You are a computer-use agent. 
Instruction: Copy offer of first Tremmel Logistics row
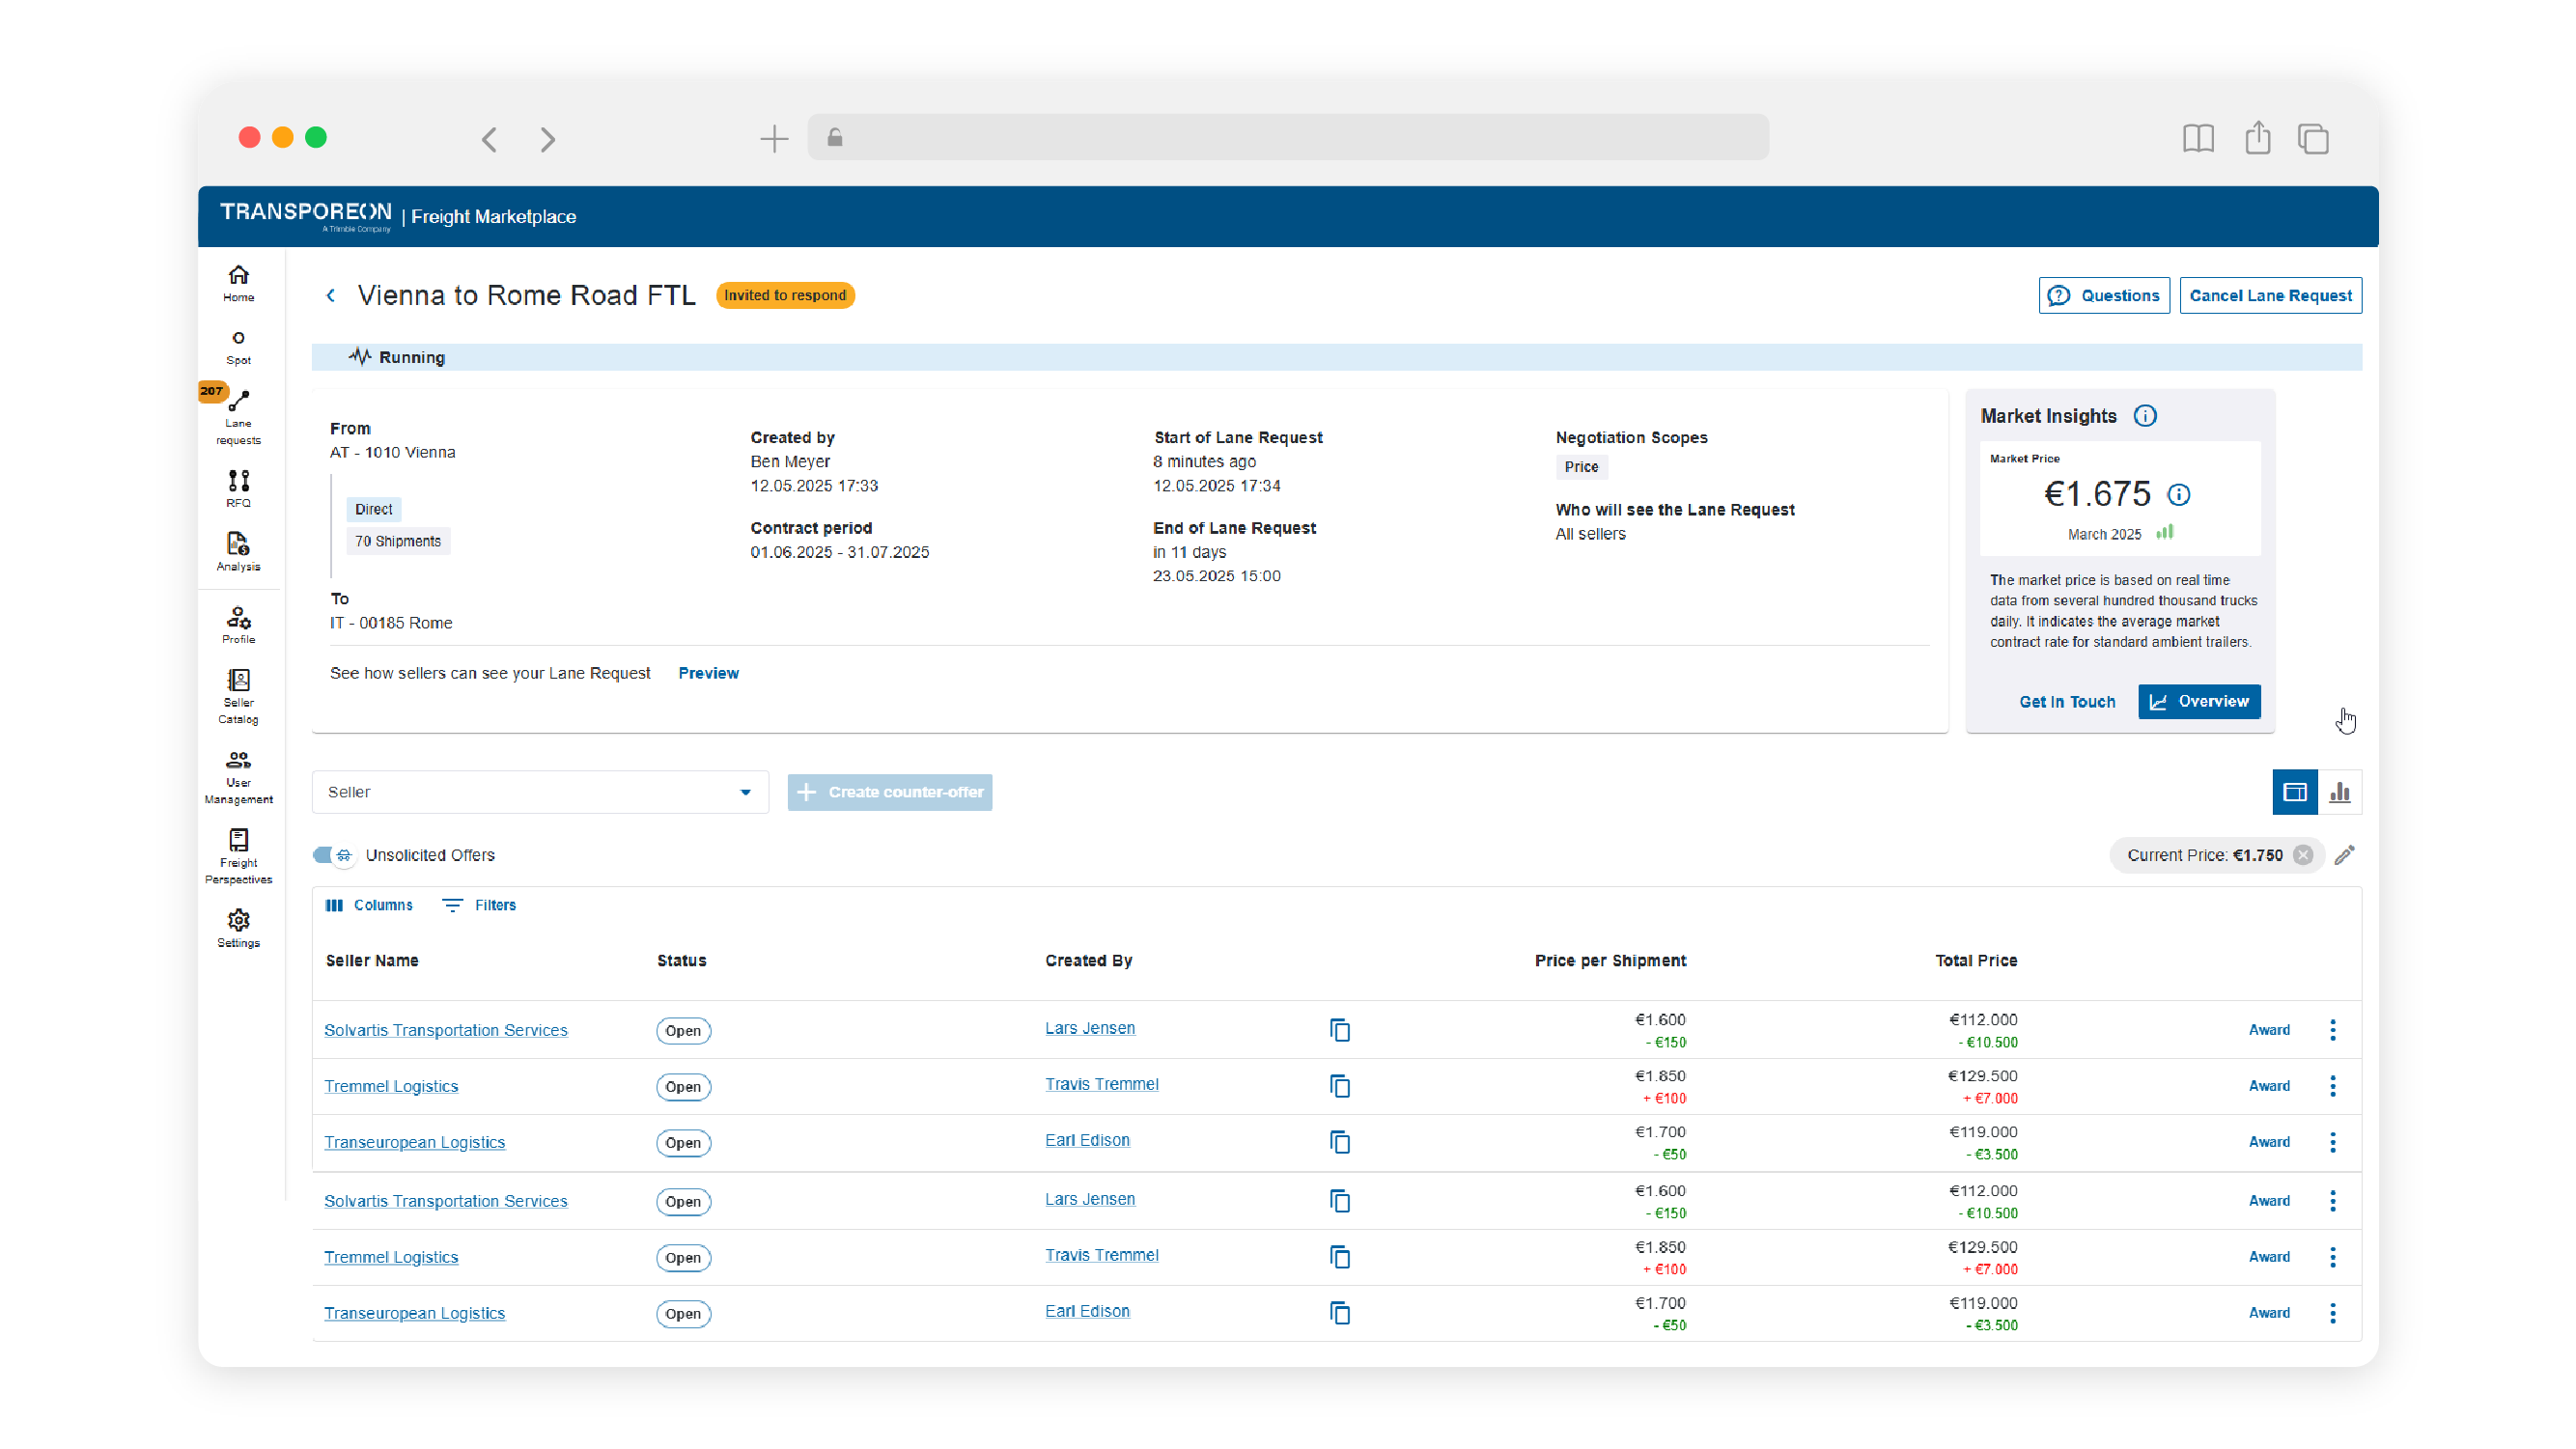1340,1086
